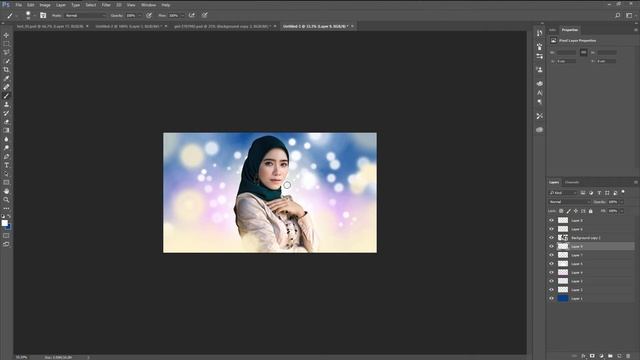
Task: Click the brush Opacity value field
Action: click(131, 16)
